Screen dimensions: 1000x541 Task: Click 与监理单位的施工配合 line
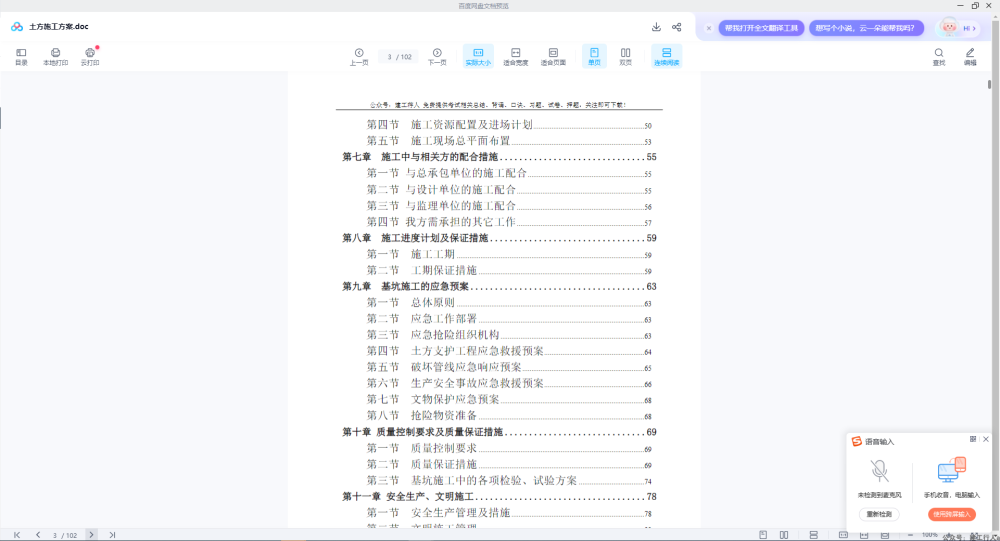pyautogui.click(x=509, y=206)
